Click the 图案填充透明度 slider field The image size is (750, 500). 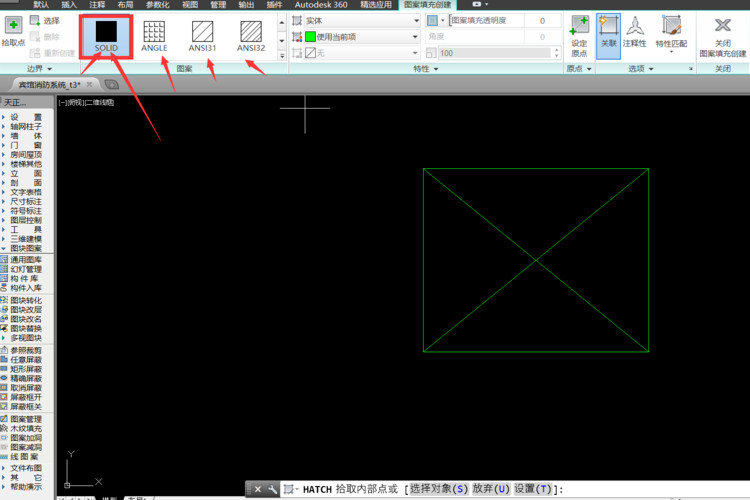tap(486, 21)
